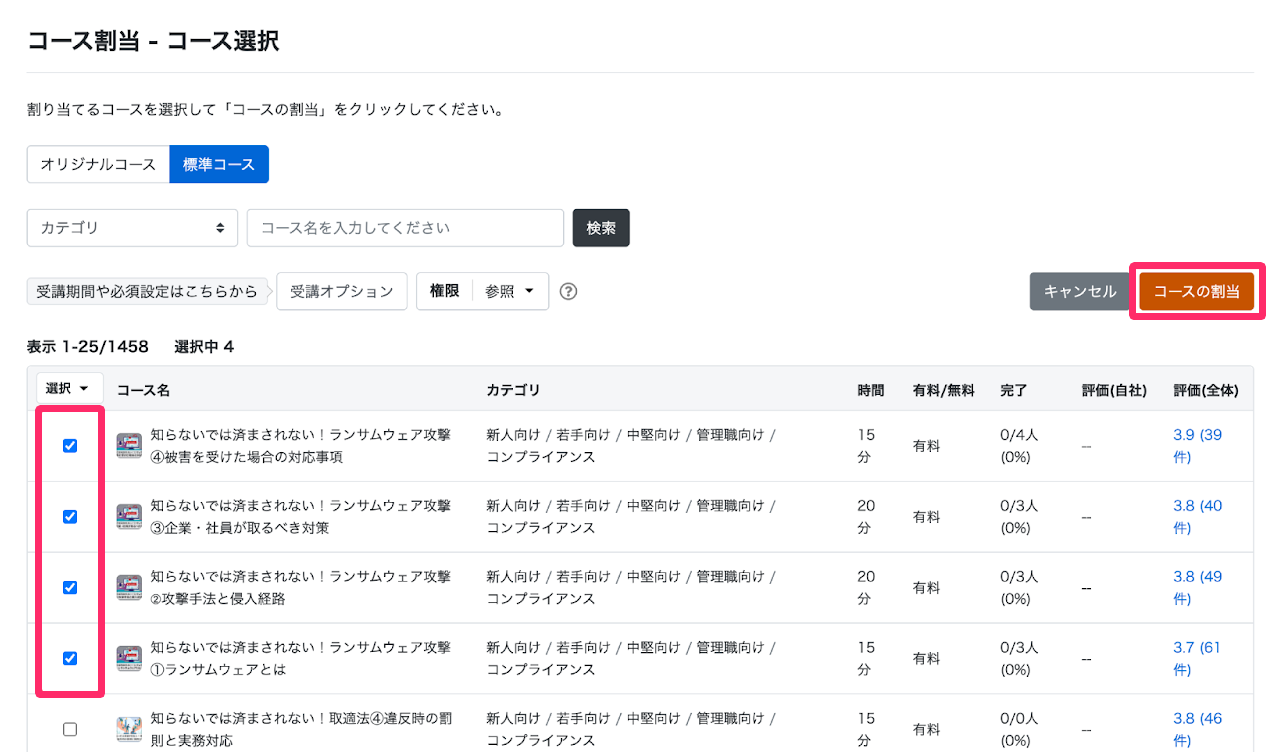
Task: Open the 3.8 (49件) rating link
Action: coord(1198,588)
